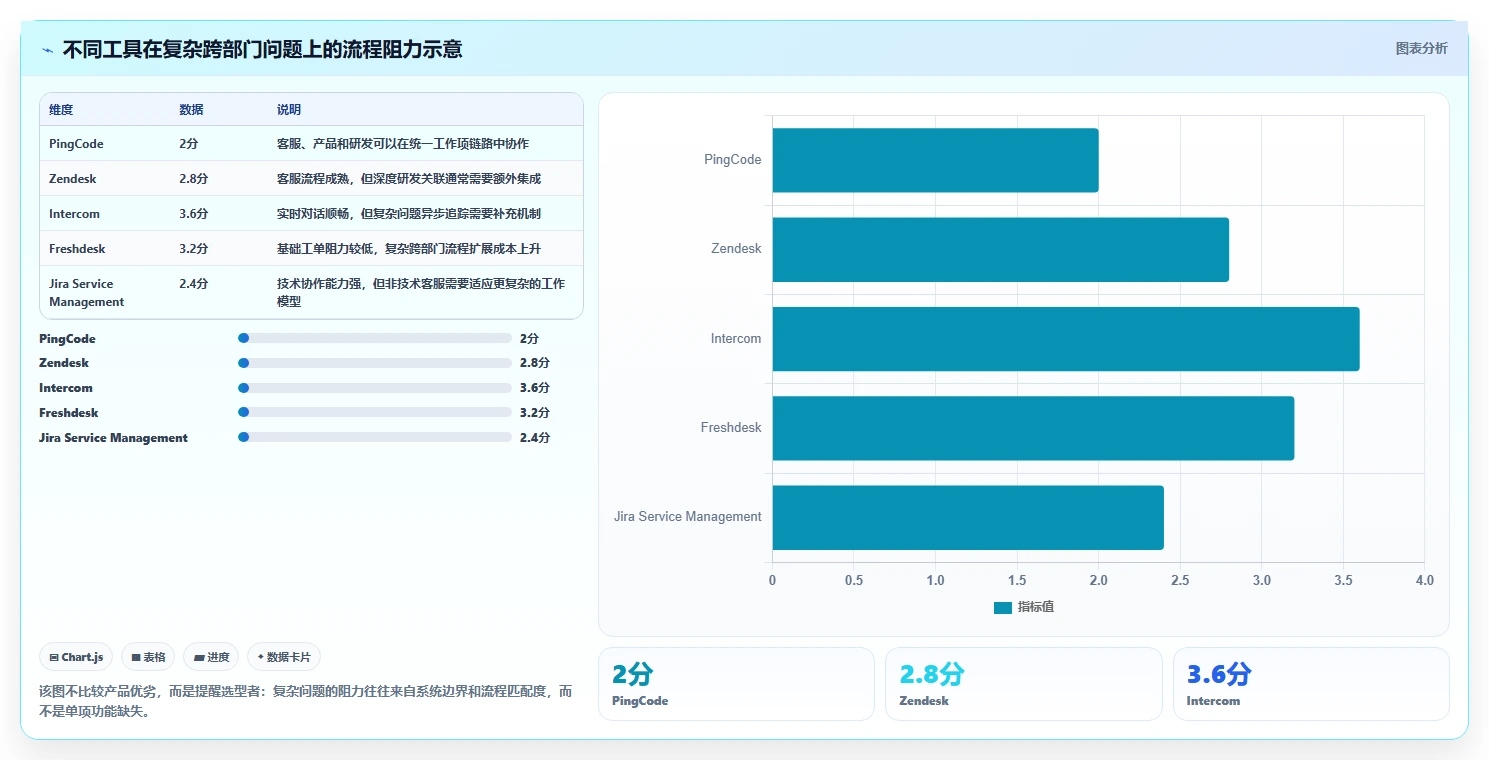Image resolution: width=1489 pixels, height=760 pixels.
Task: Click the Intercom progress bar
Action: pos(375,388)
